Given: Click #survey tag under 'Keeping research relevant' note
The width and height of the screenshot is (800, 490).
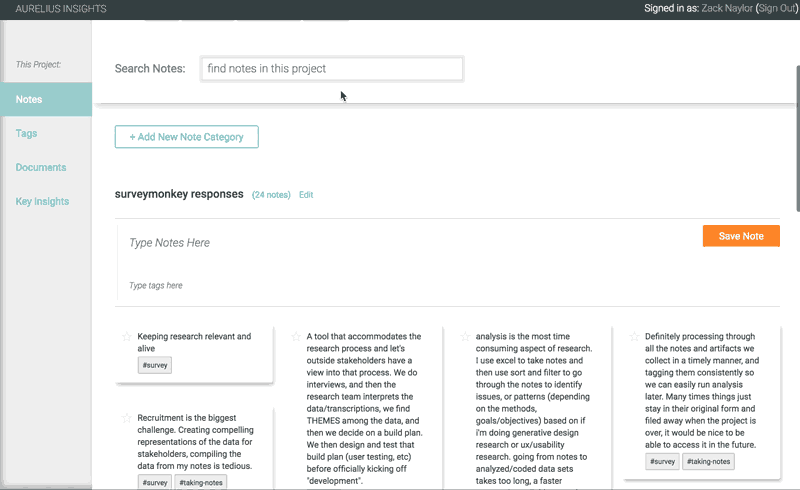Looking at the screenshot, I should [155, 366].
